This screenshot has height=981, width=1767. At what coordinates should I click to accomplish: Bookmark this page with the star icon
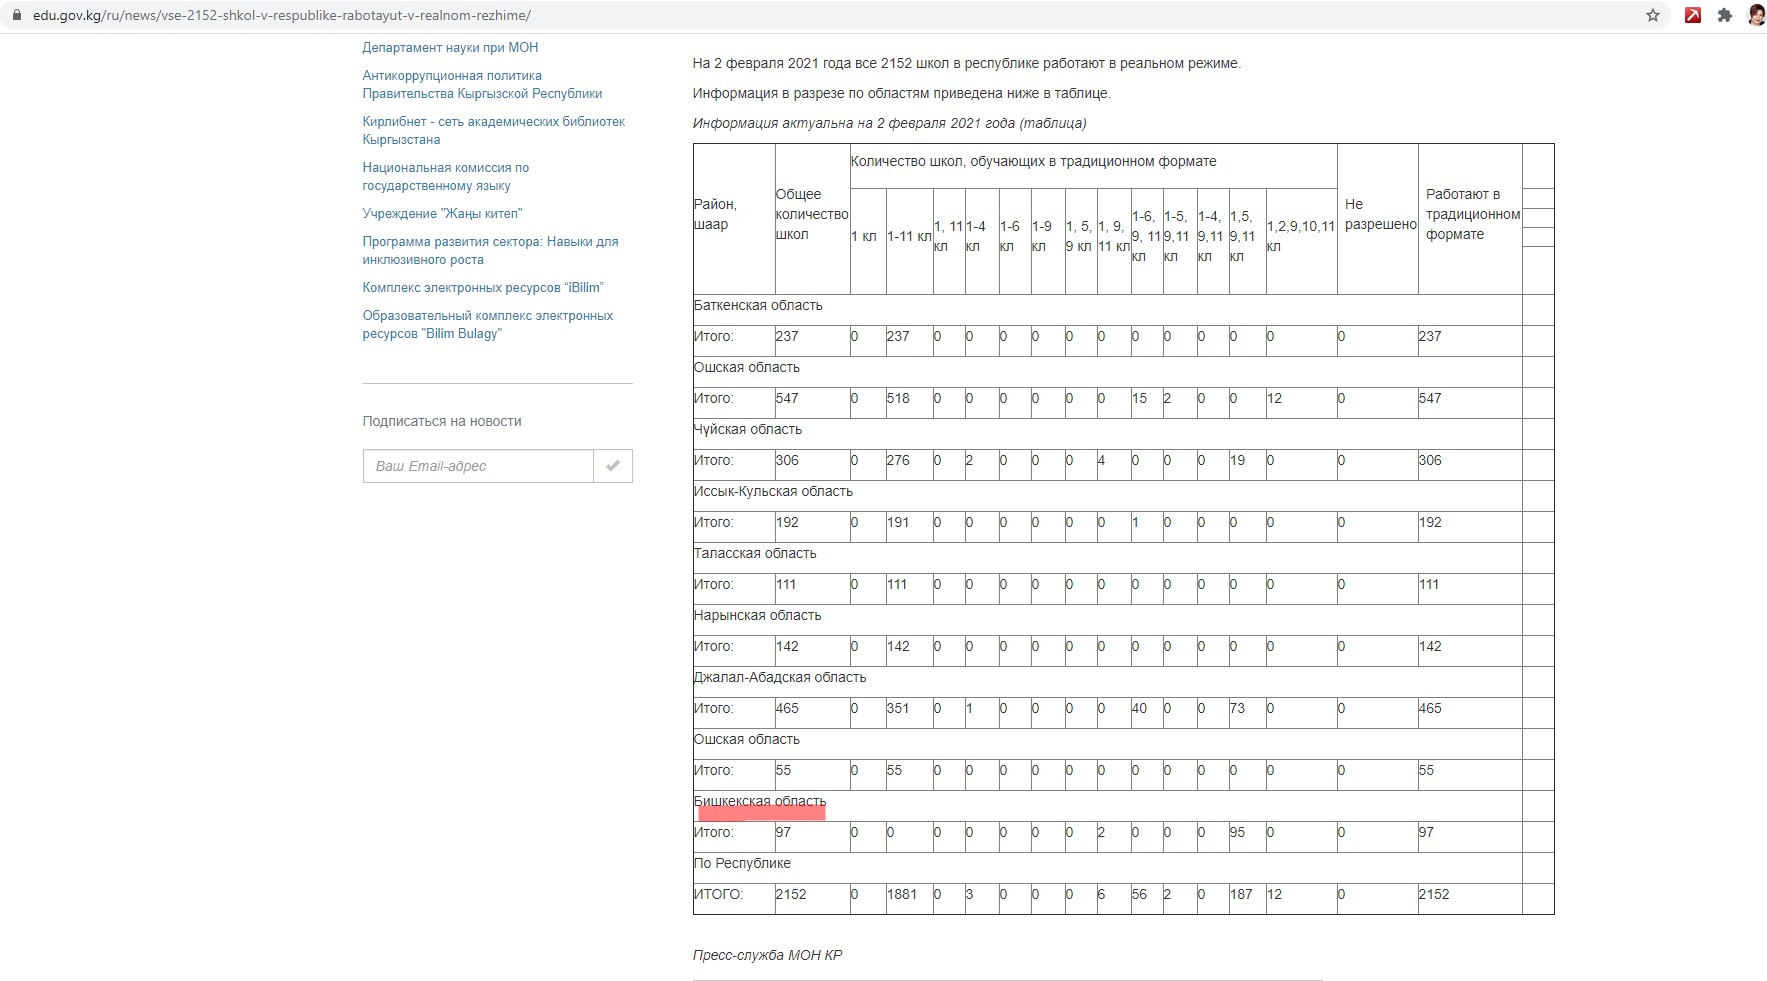point(1653,16)
